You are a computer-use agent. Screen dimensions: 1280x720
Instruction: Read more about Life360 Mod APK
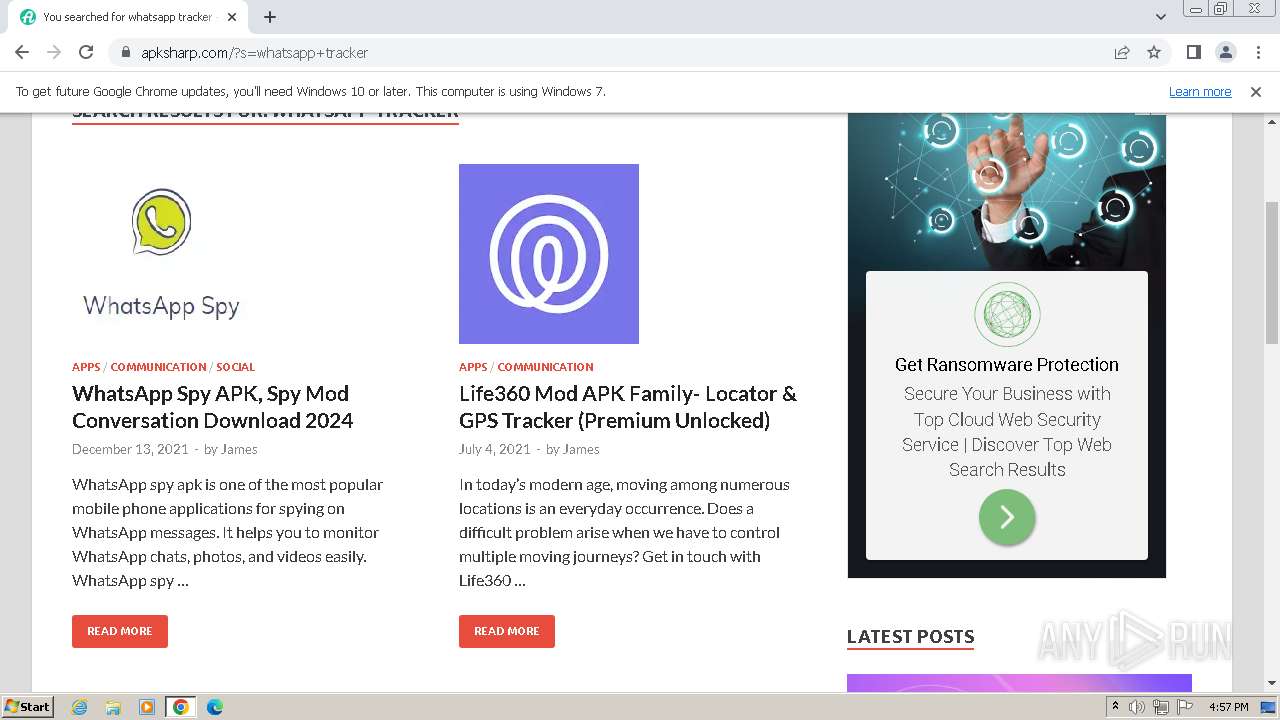pyautogui.click(x=507, y=631)
